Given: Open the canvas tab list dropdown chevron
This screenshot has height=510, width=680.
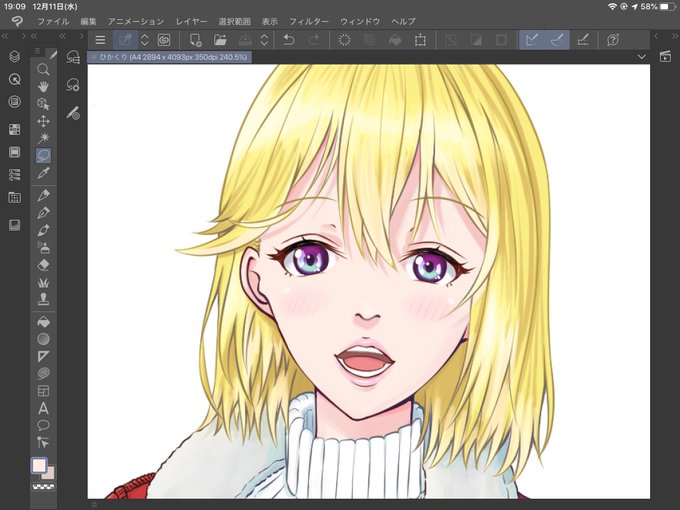Looking at the screenshot, I should (x=642, y=57).
